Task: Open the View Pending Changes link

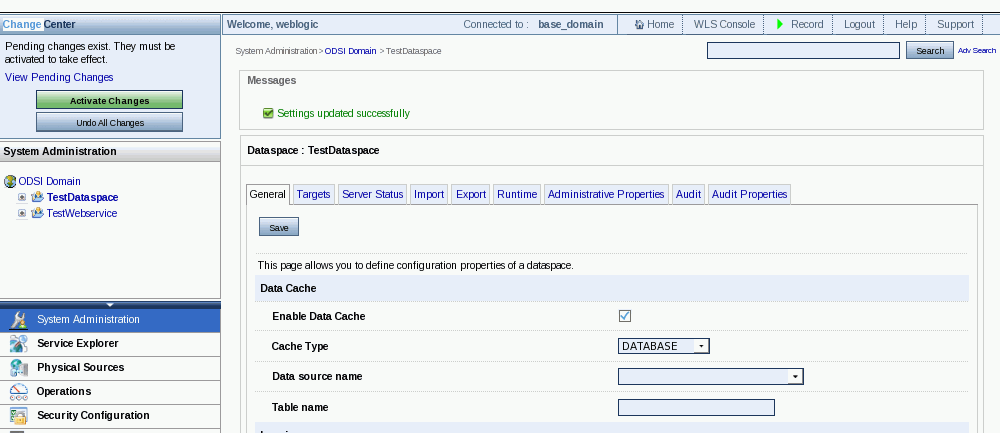Action: pyautogui.click(x=59, y=77)
